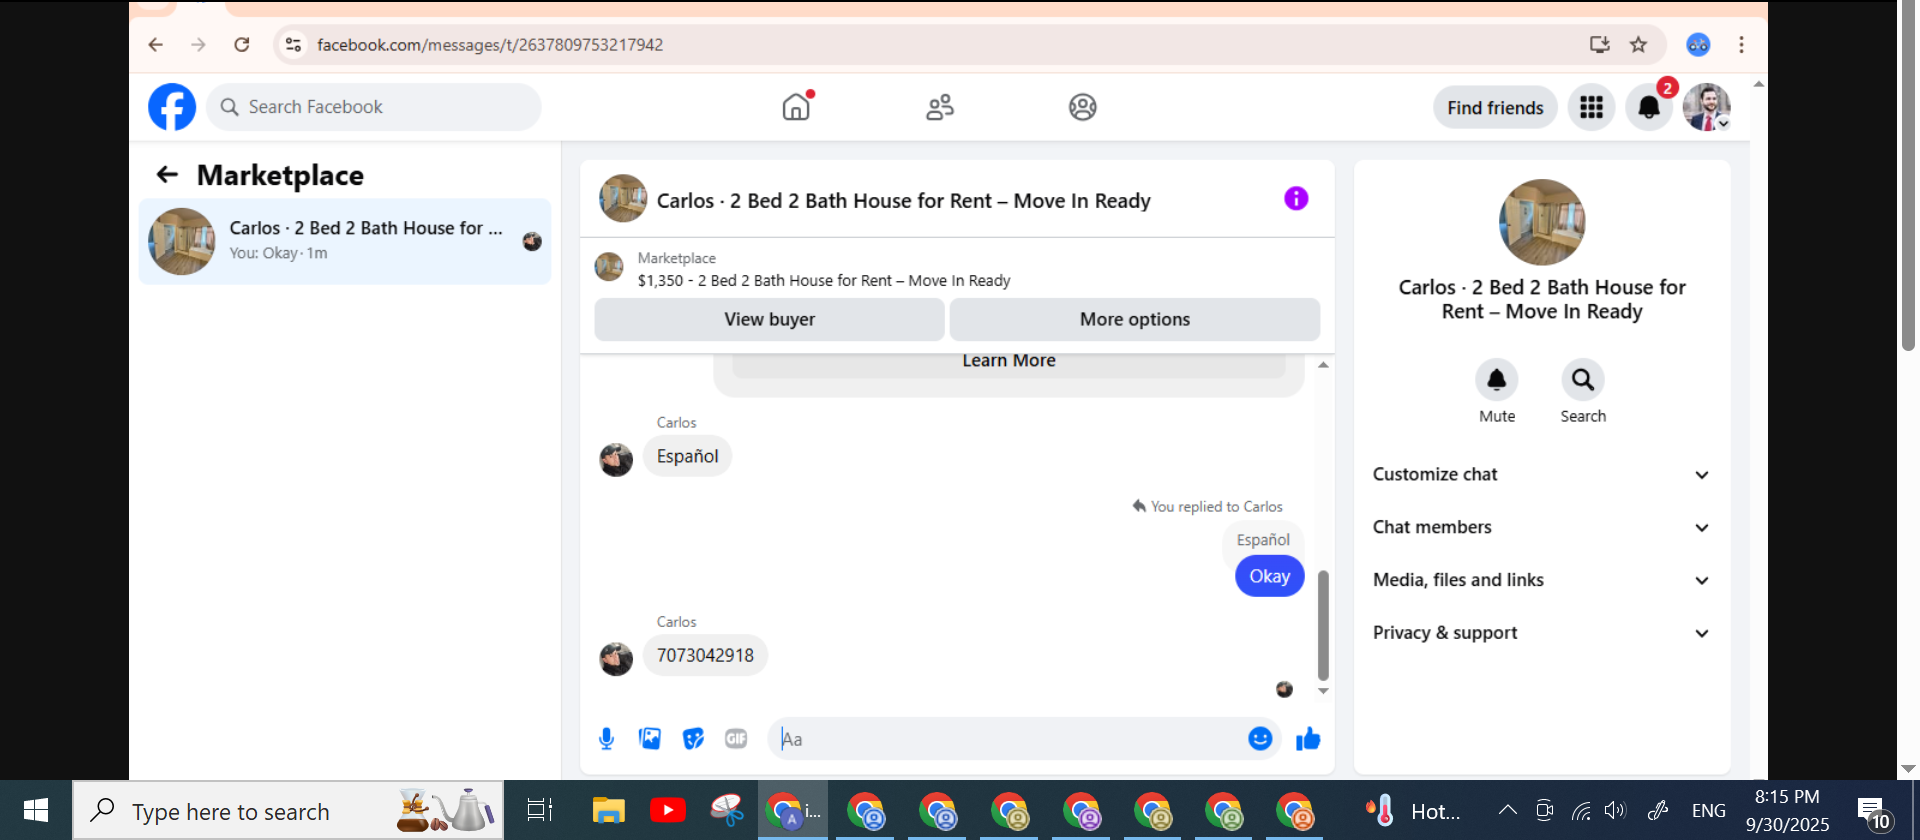The height and width of the screenshot is (840, 1920).
Task: Open Windows notification center icon
Action: (x=1874, y=812)
